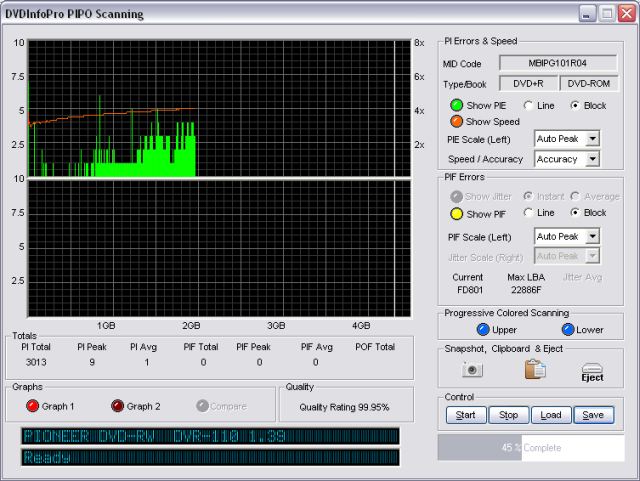Pick the blue Lower scanning color

point(568,330)
